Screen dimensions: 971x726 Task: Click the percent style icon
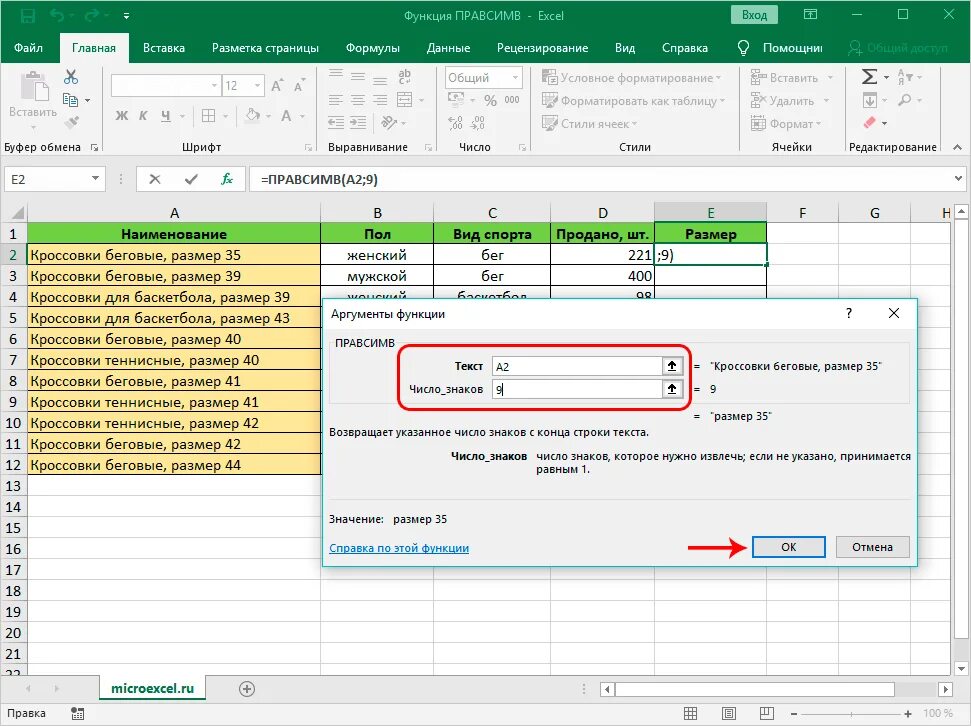tap(490, 100)
